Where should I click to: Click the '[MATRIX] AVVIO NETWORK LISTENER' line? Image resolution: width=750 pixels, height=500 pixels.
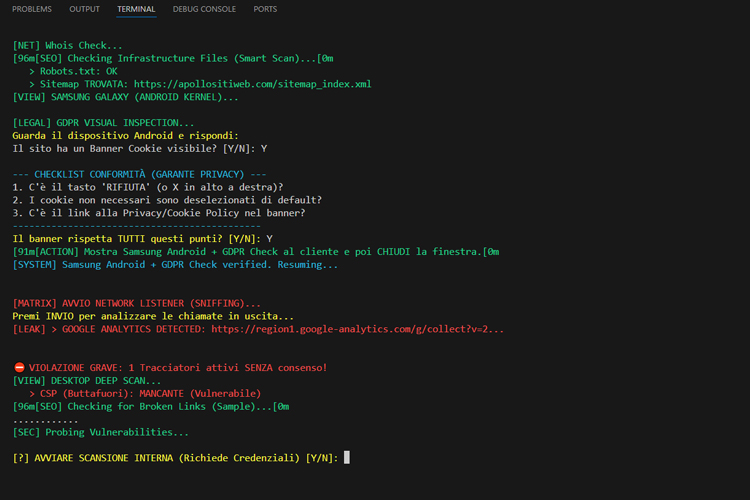point(137,302)
